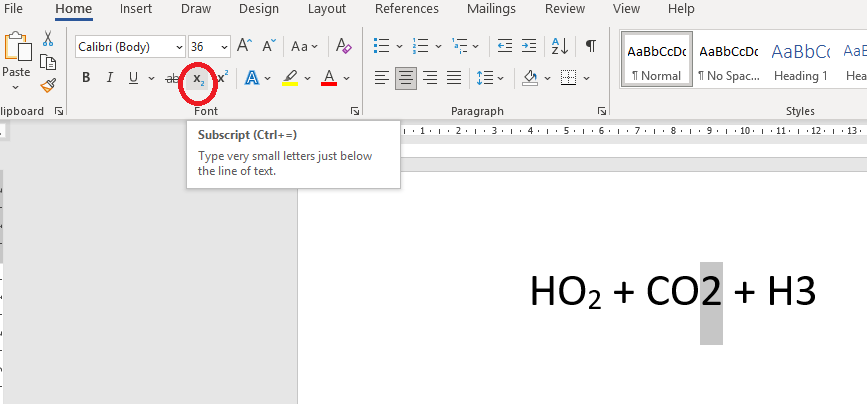Open borders dropdown arrow
Image resolution: width=867 pixels, height=404 pixels.
(587, 78)
